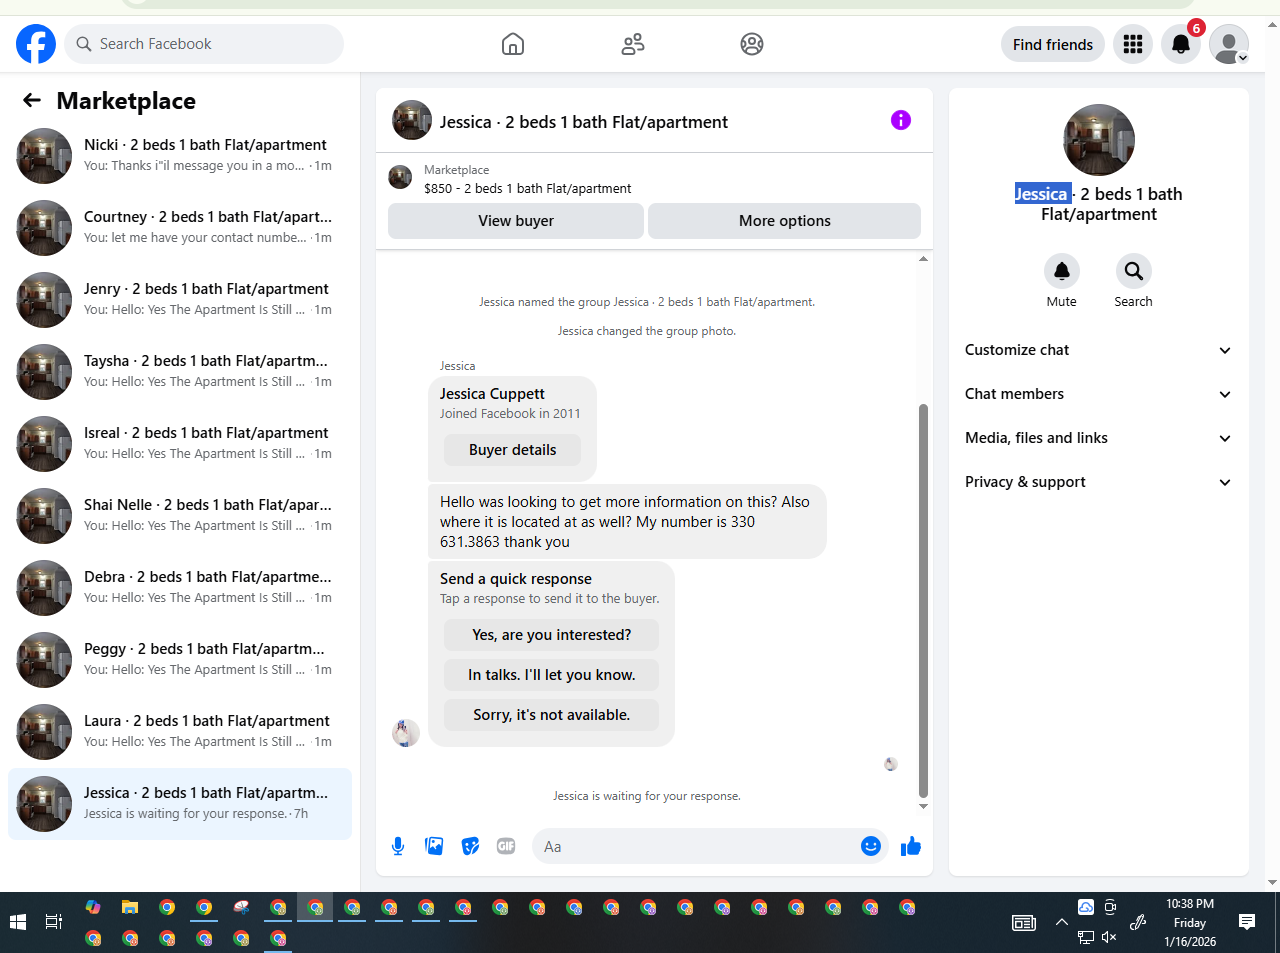This screenshot has height=953, width=1280.
Task: Expand the Chat members section
Action: point(1098,394)
